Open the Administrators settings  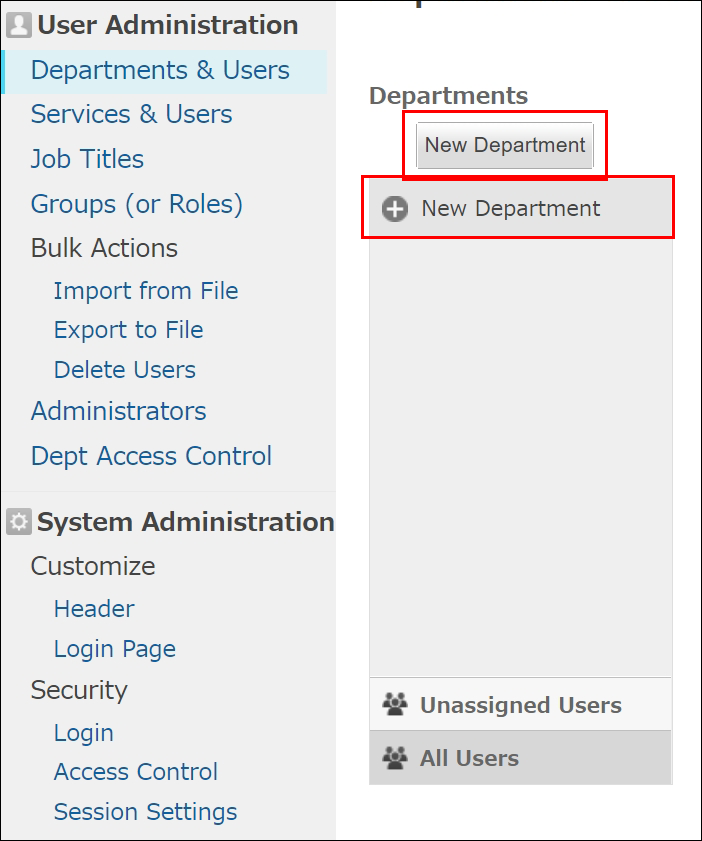[118, 411]
